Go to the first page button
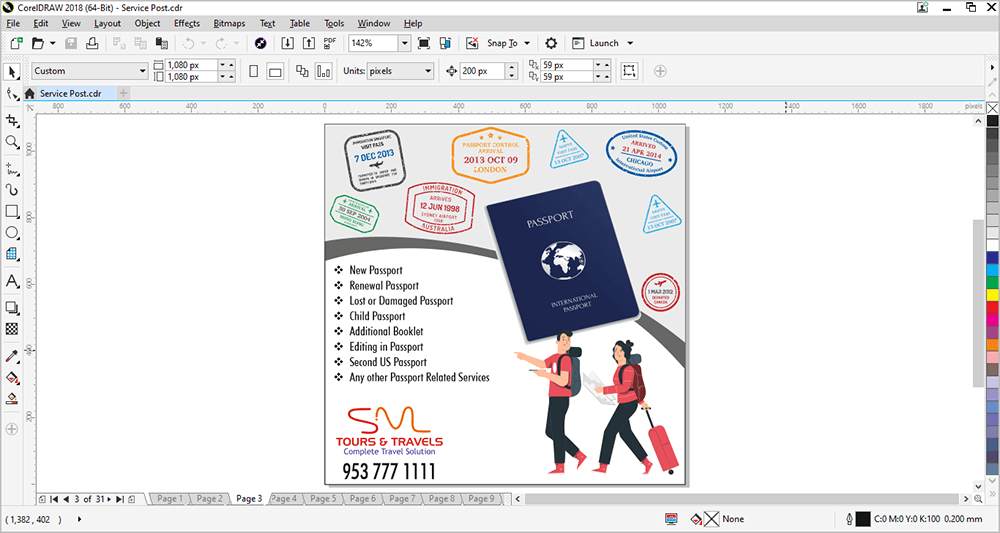 (x=54, y=499)
